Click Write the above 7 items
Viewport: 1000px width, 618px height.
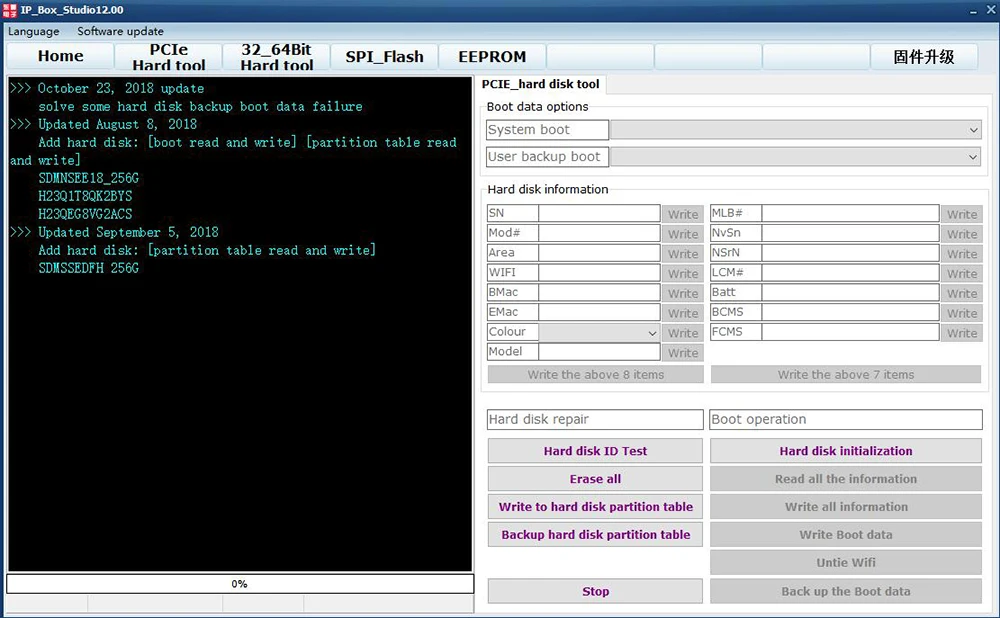(846, 374)
